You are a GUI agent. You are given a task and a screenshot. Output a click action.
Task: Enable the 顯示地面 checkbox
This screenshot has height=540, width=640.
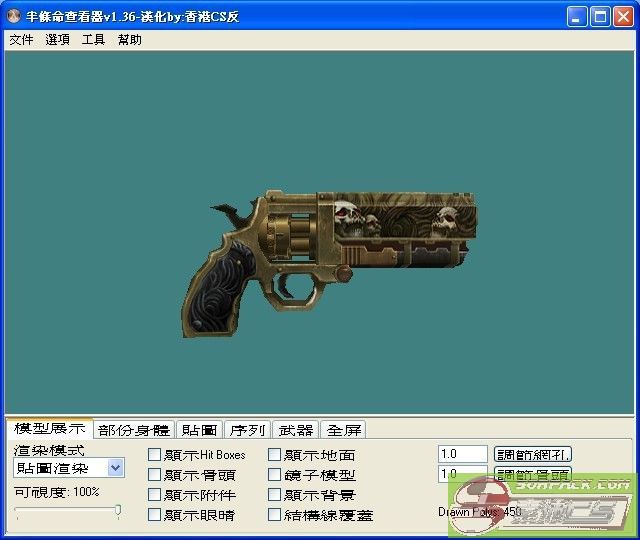tap(274, 455)
